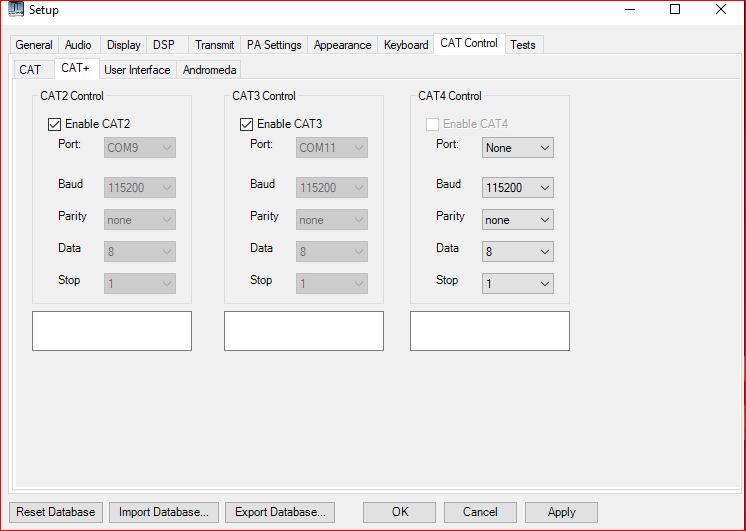The height and width of the screenshot is (531, 746).
Task: Toggle the Enable CAT3 checkbox
Action: click(246, 124)
